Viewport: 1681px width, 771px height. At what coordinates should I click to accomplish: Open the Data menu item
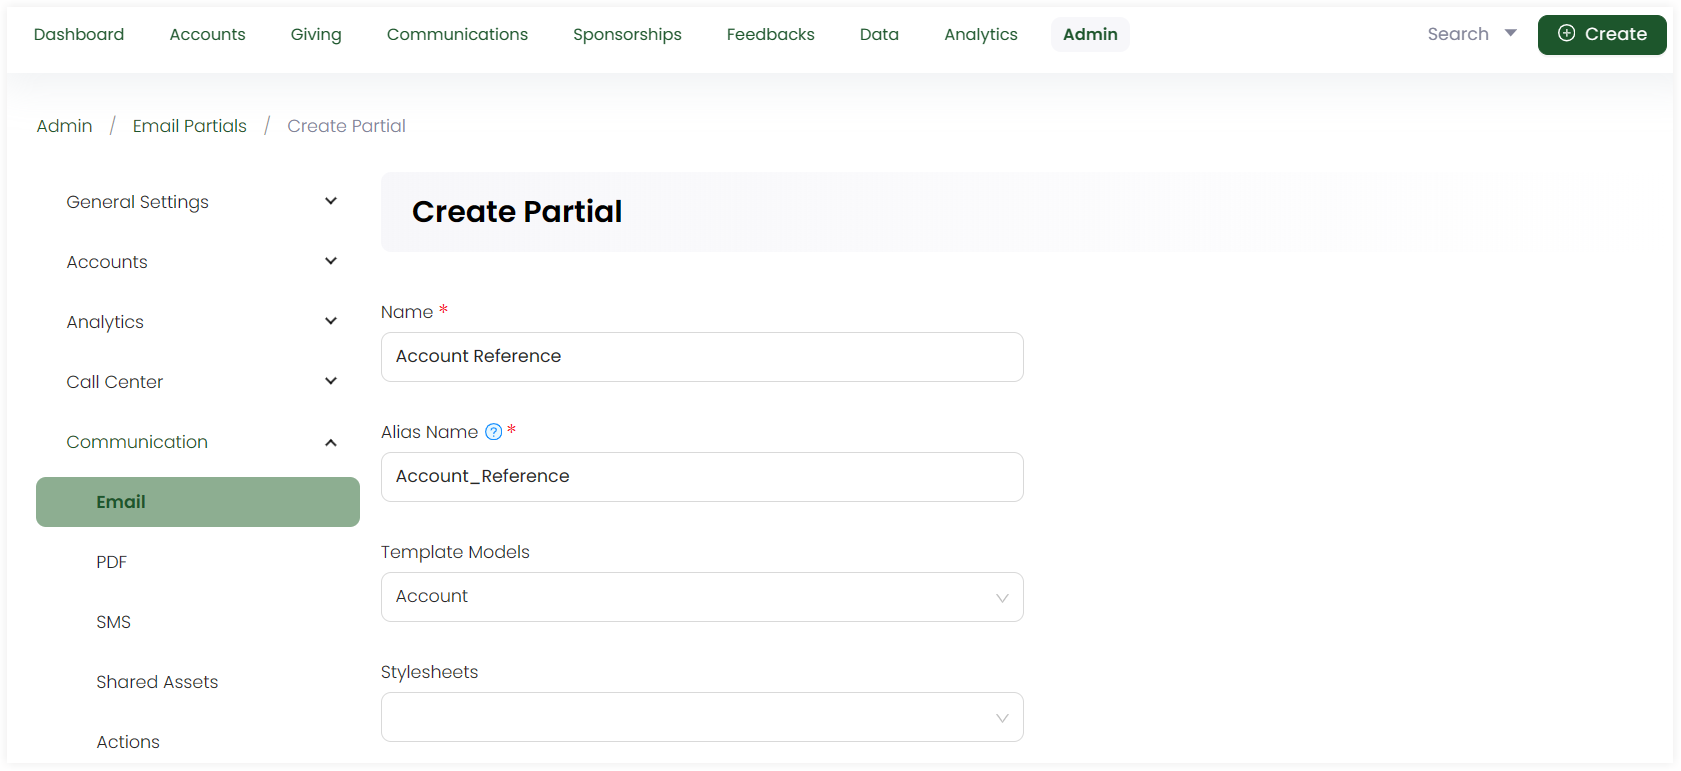[879, 34]
